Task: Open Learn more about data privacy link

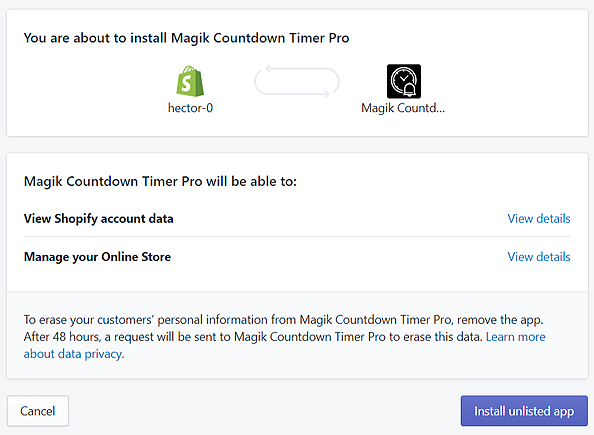Action: coord(284,345)
